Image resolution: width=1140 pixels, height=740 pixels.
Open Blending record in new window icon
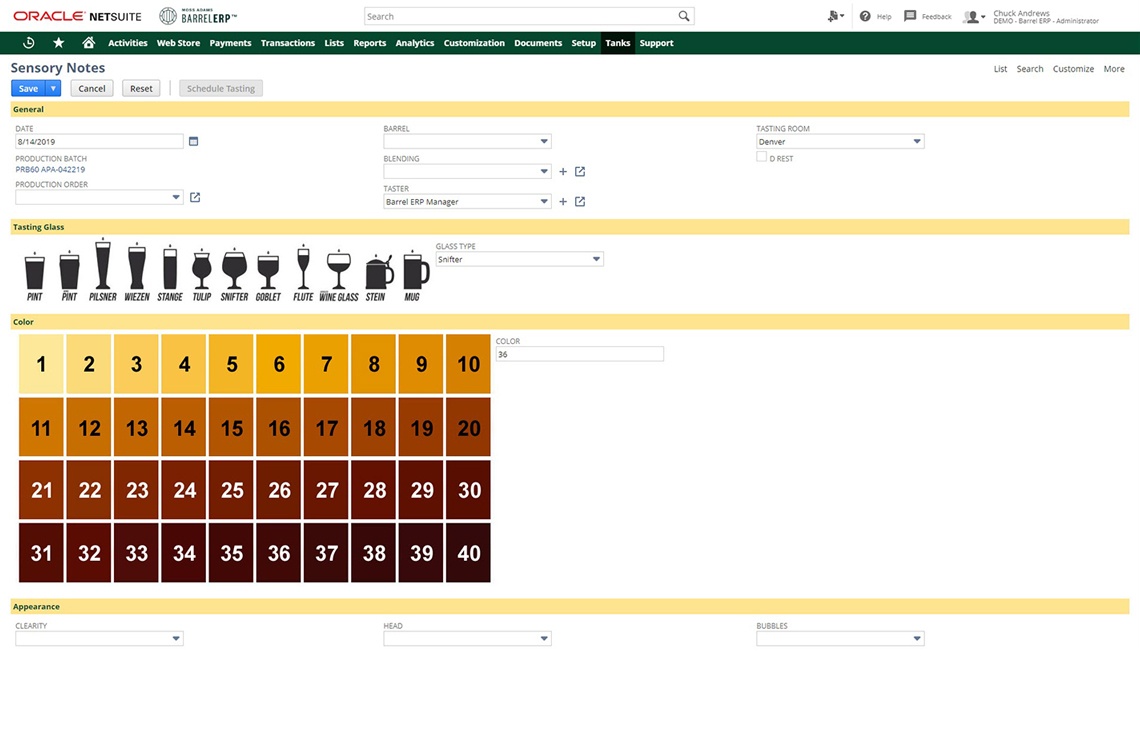click(x=580, y=172)
